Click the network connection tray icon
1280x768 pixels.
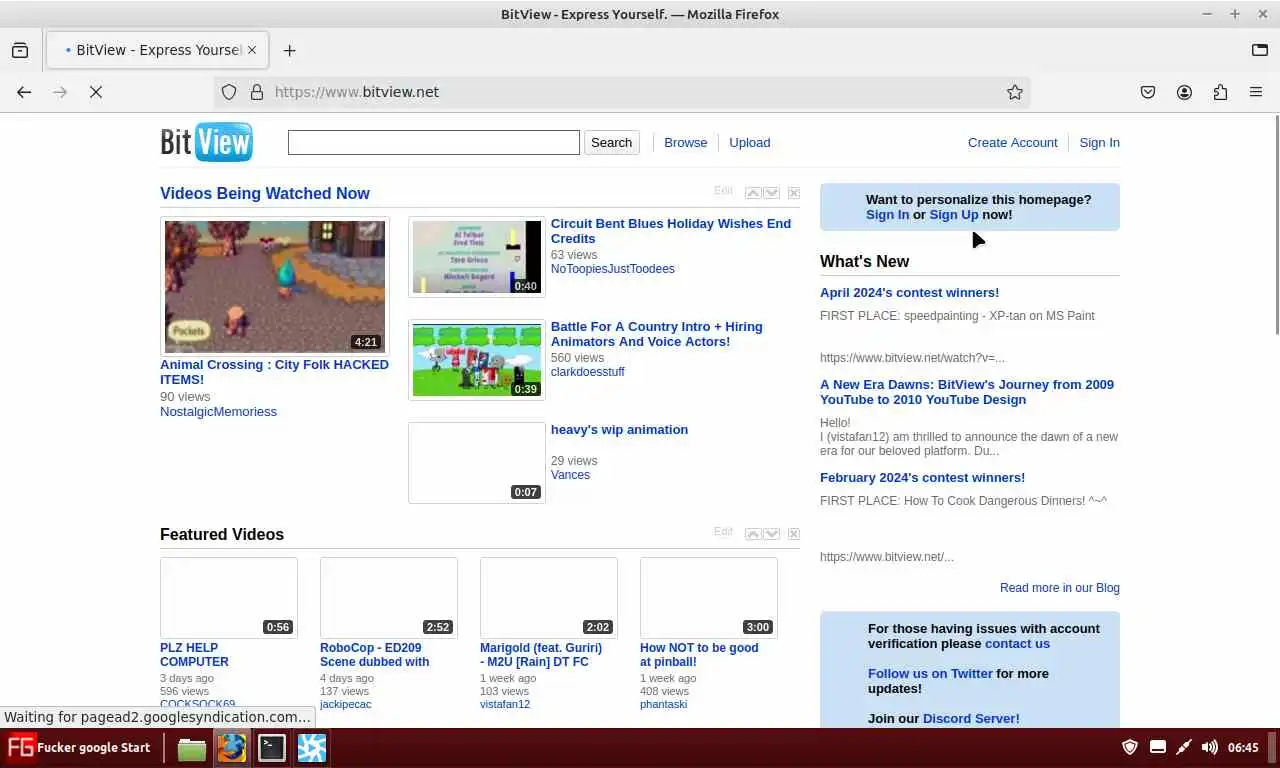[1183, 747]
